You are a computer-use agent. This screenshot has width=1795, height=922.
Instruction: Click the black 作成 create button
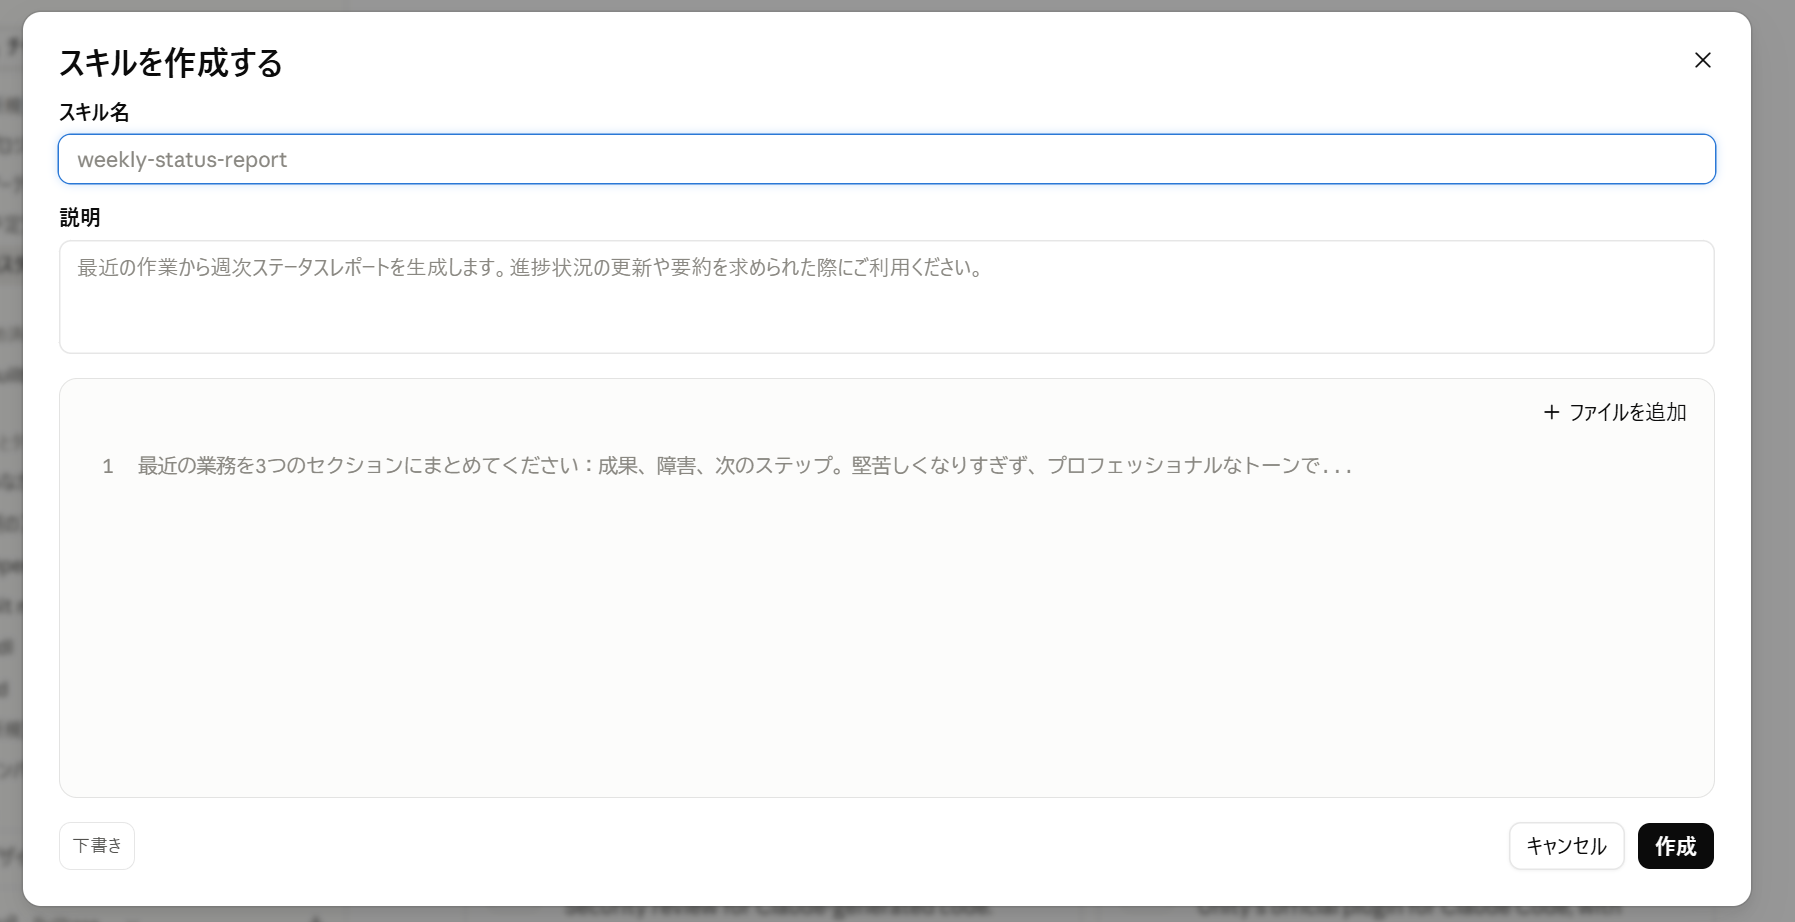pyautogui.click(x=1675, y=846)
